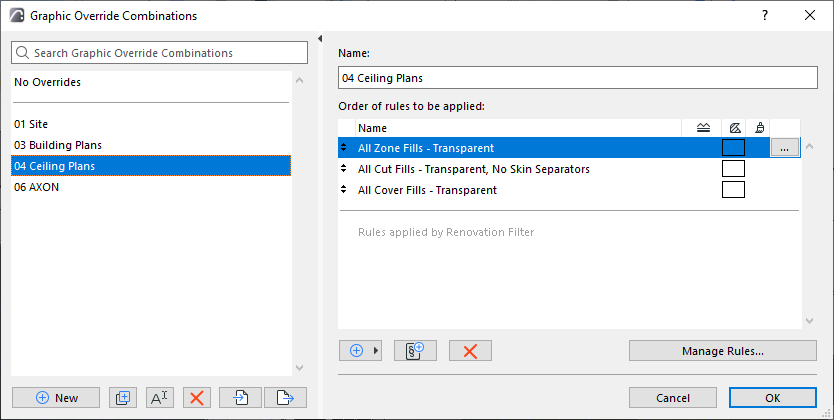The image size is (834, 420).
Task: Click the duplicate combination icon
Action: click(x=124, y=397)
